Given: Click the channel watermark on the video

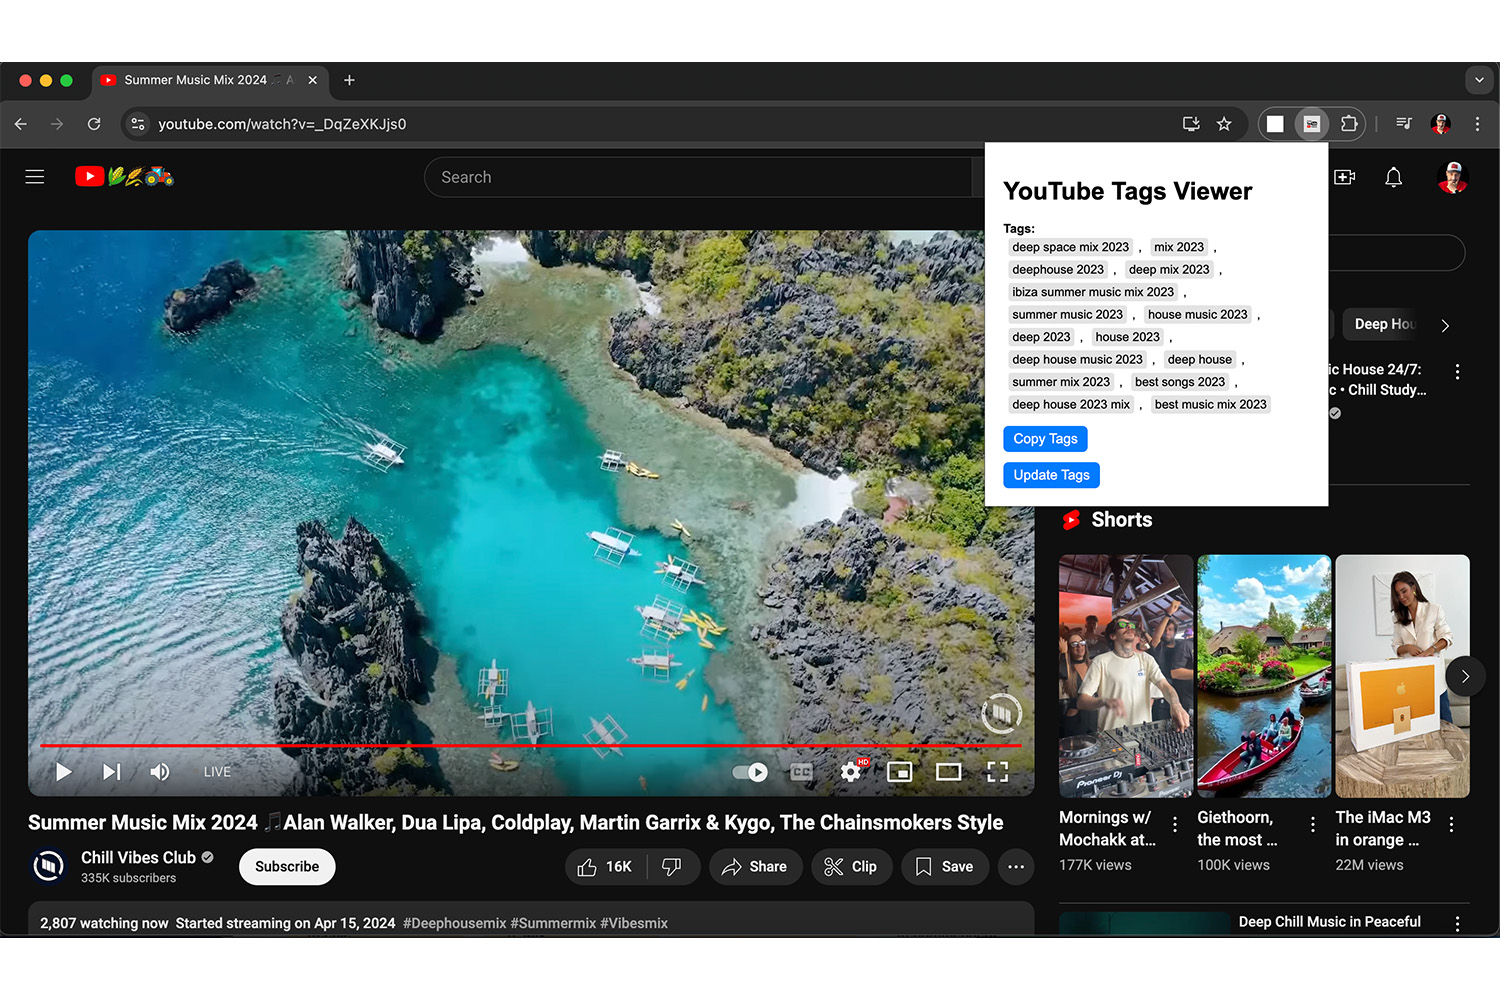Looking at the screenshot, I should coord(1001,713).
